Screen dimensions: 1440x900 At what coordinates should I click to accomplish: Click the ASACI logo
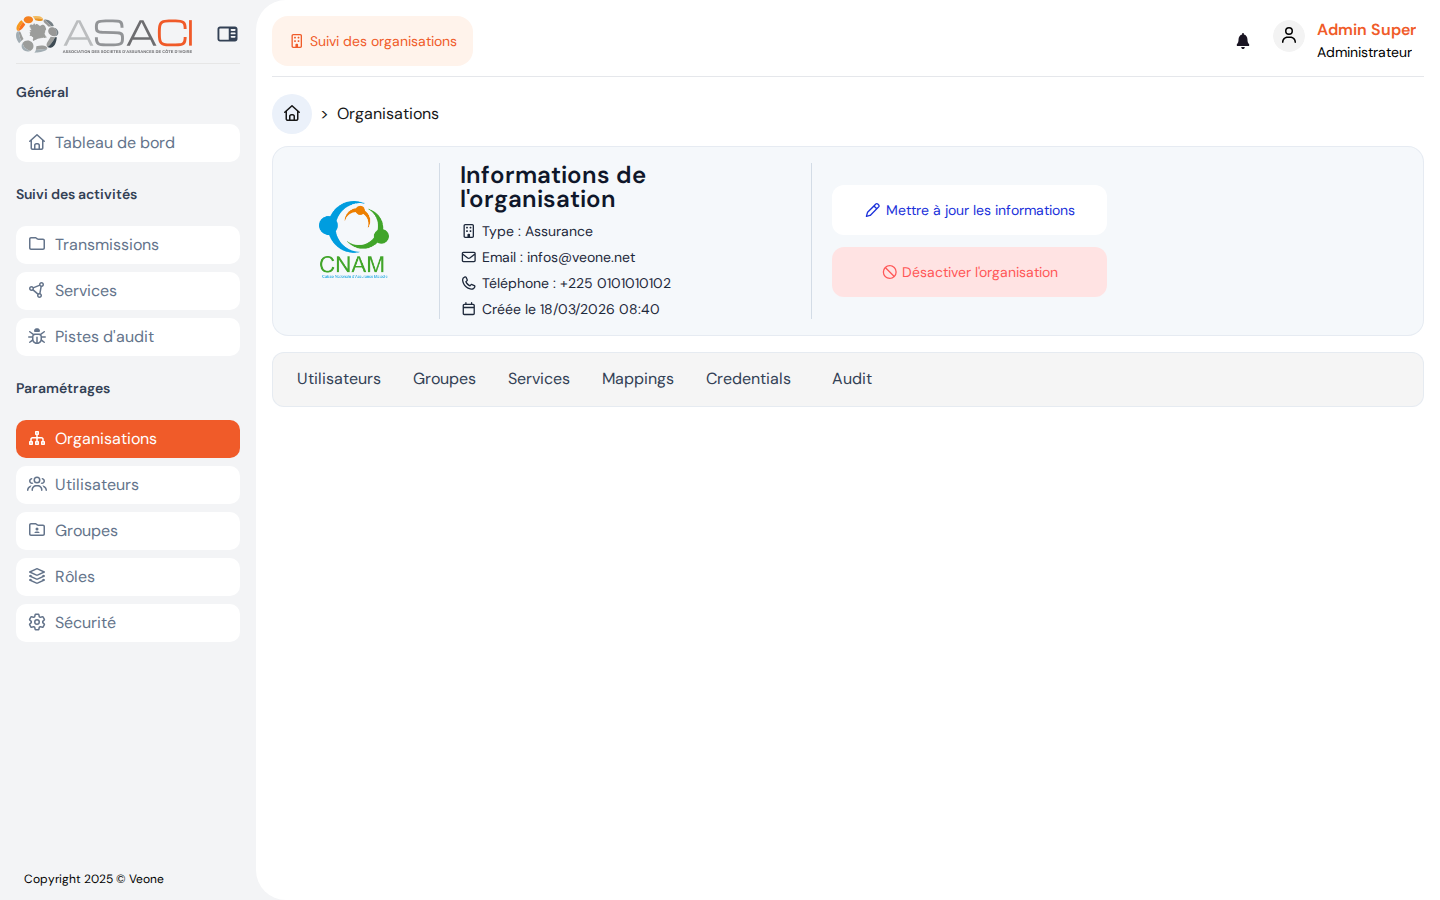click(x=100, y=33)
